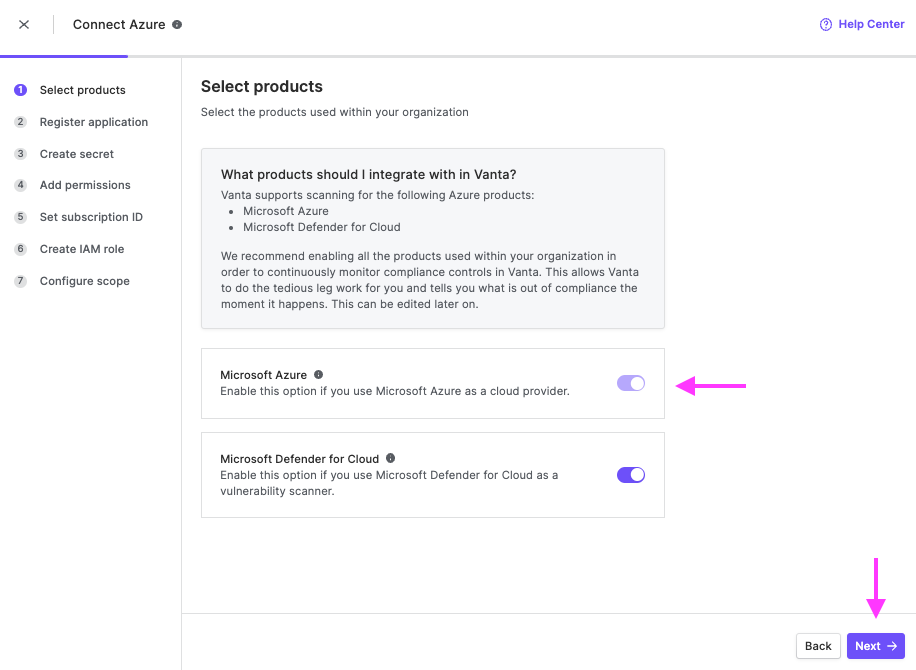Go to the Configure scope step

85,281
